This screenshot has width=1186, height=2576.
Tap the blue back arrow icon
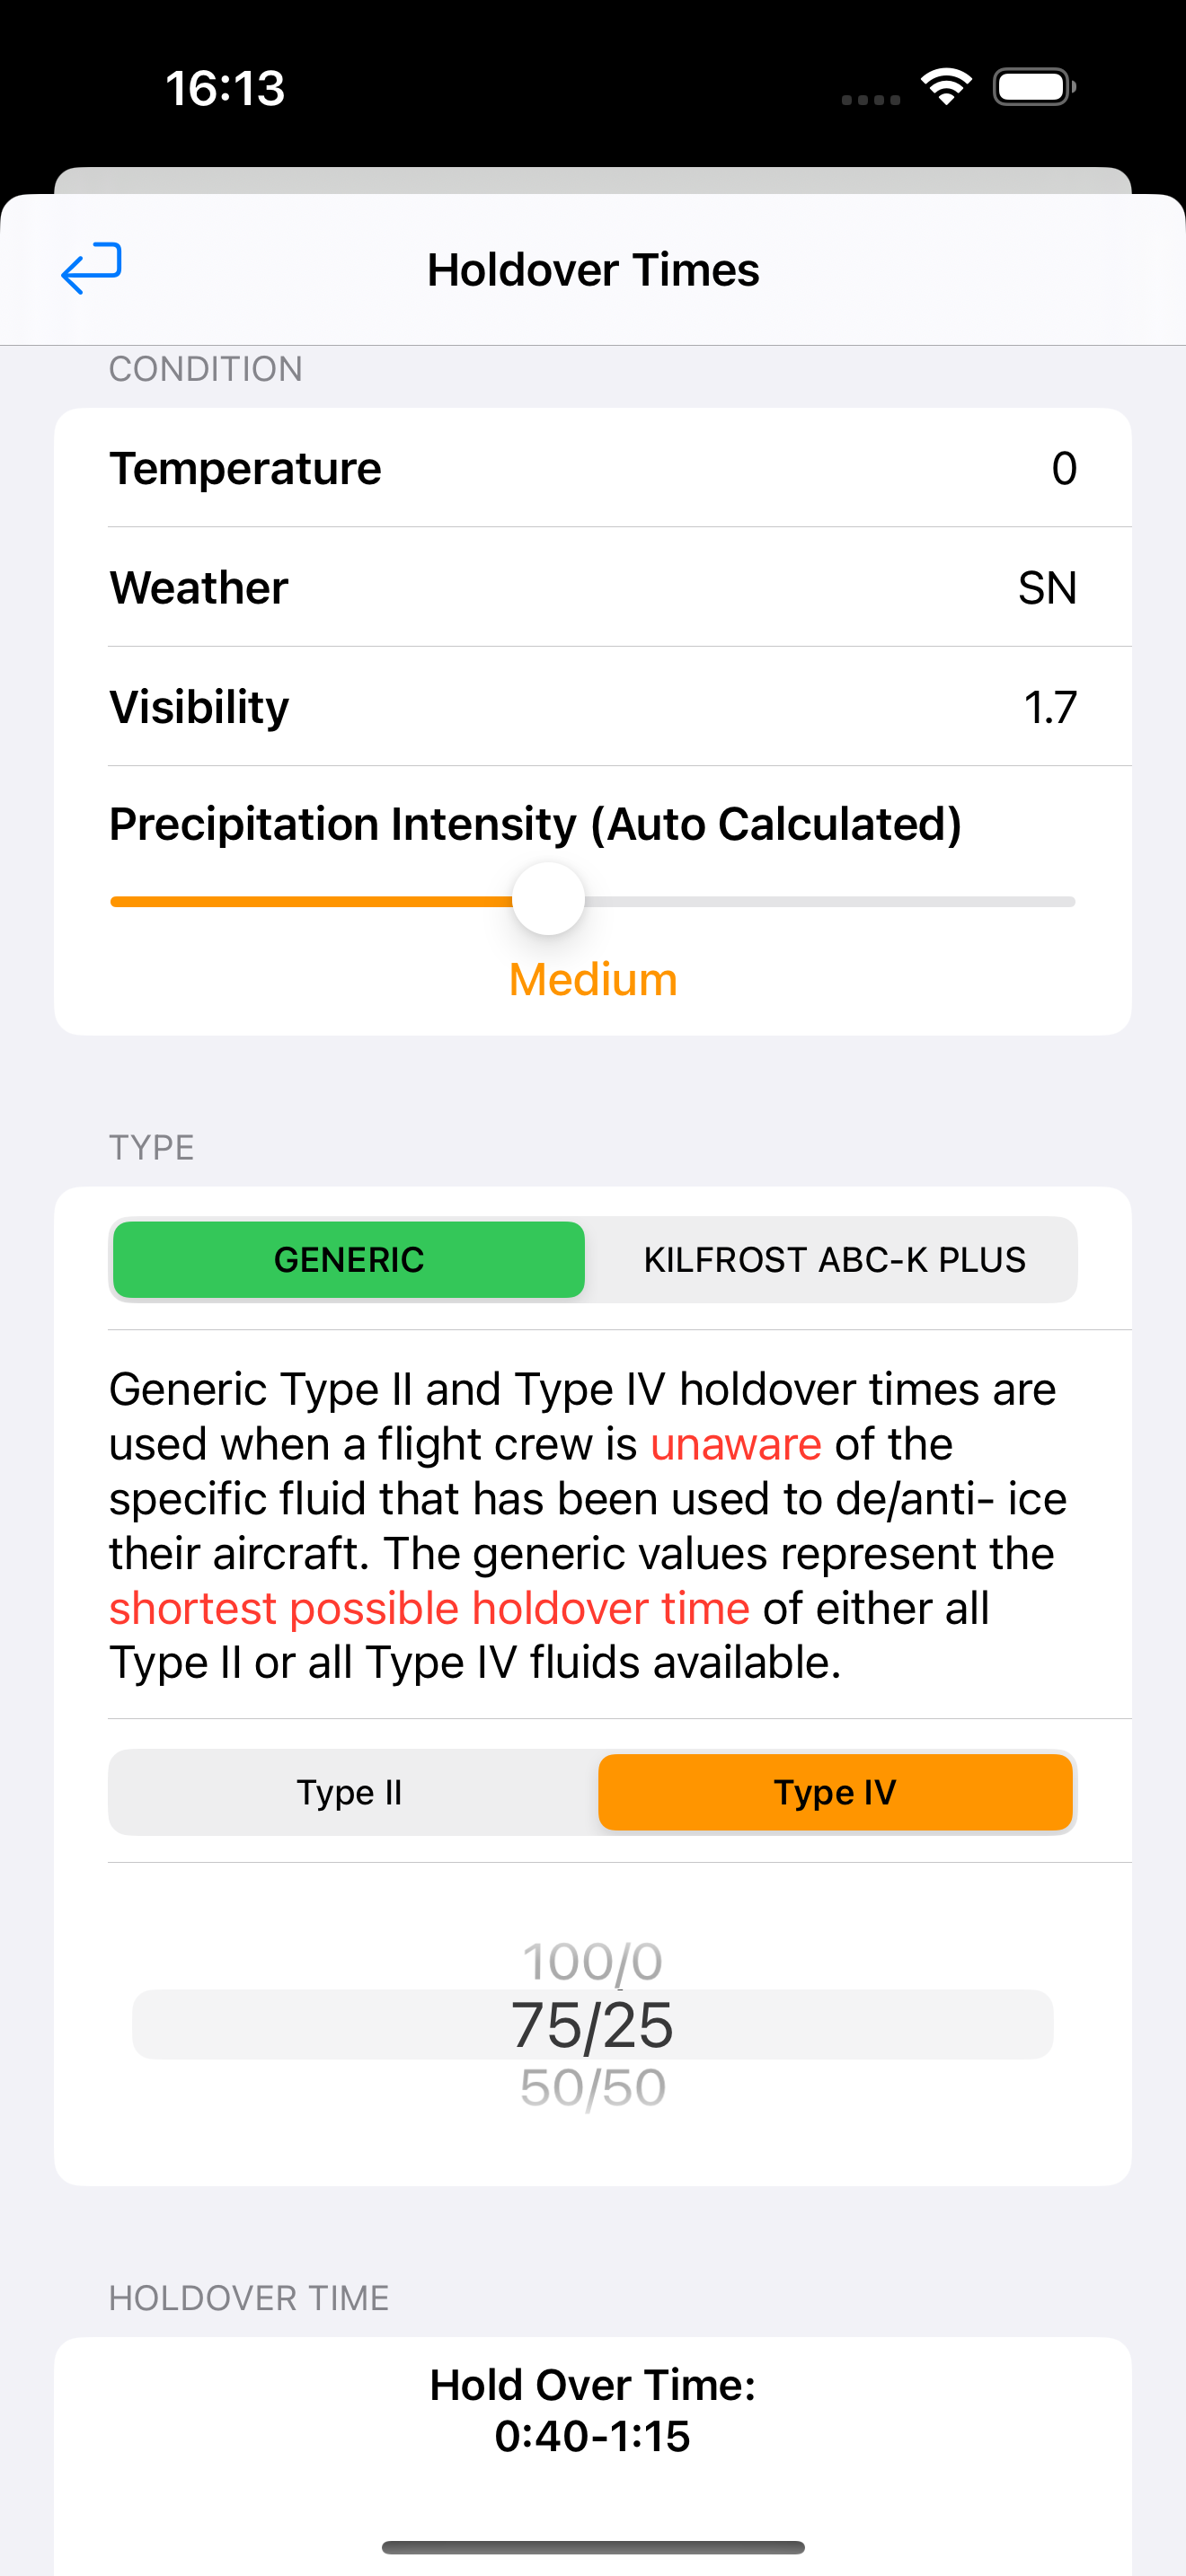pos(91,268)
